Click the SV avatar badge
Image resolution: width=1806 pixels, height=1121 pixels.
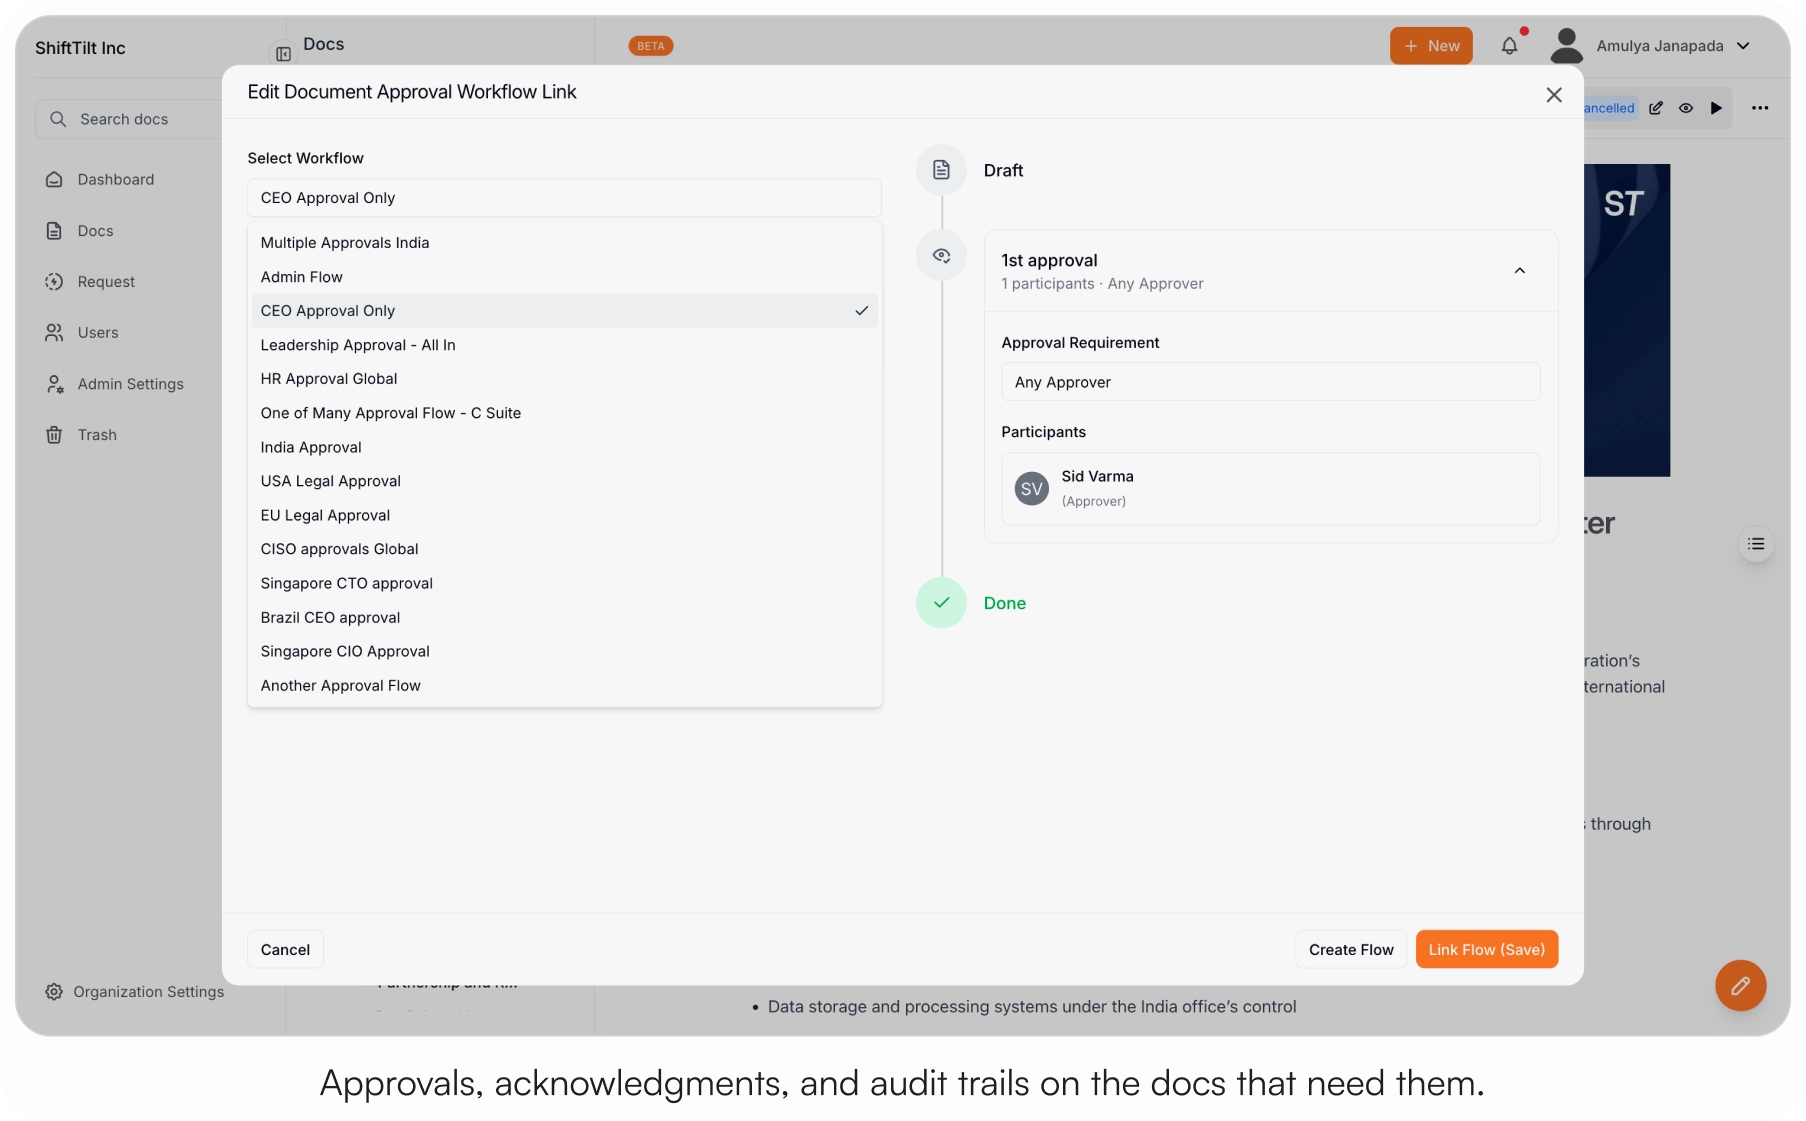[x=1031, y=489]
